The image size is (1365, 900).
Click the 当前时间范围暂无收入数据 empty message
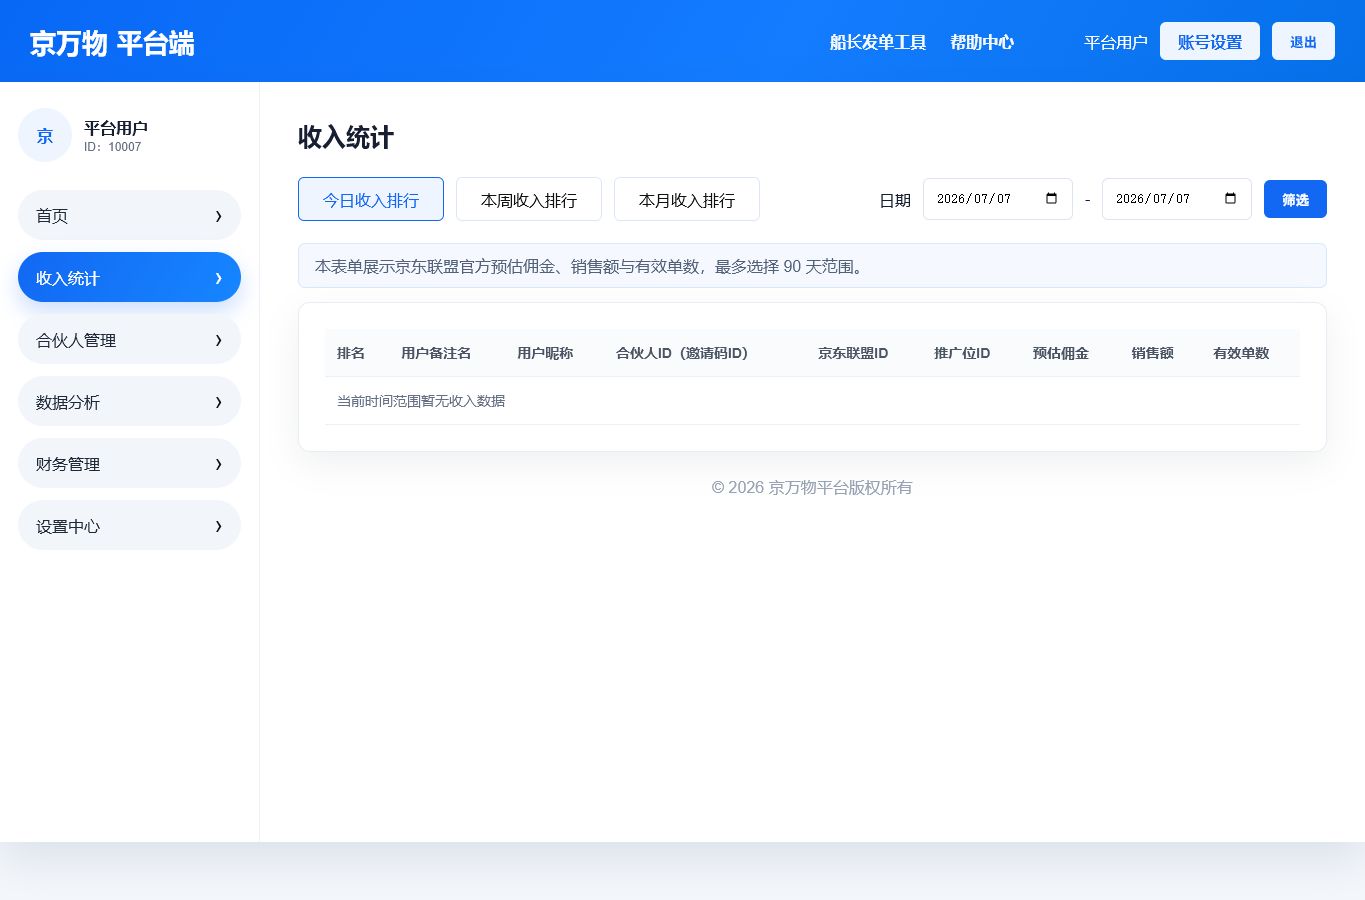pyautogui.click(x=421, y=401)
